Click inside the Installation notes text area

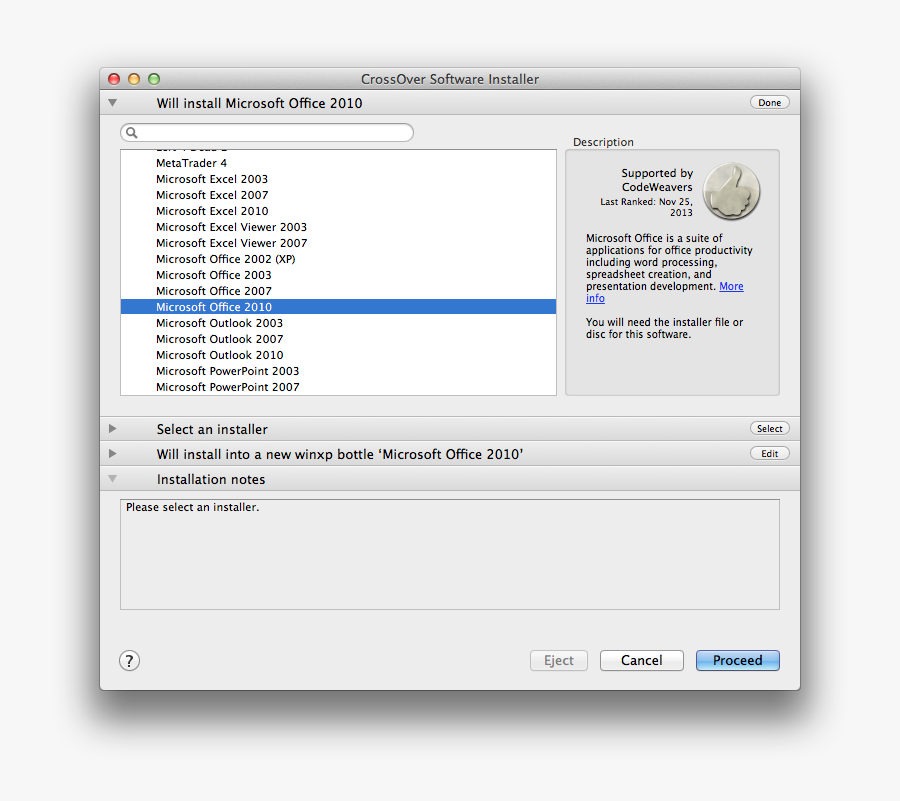tap(450, 554)
